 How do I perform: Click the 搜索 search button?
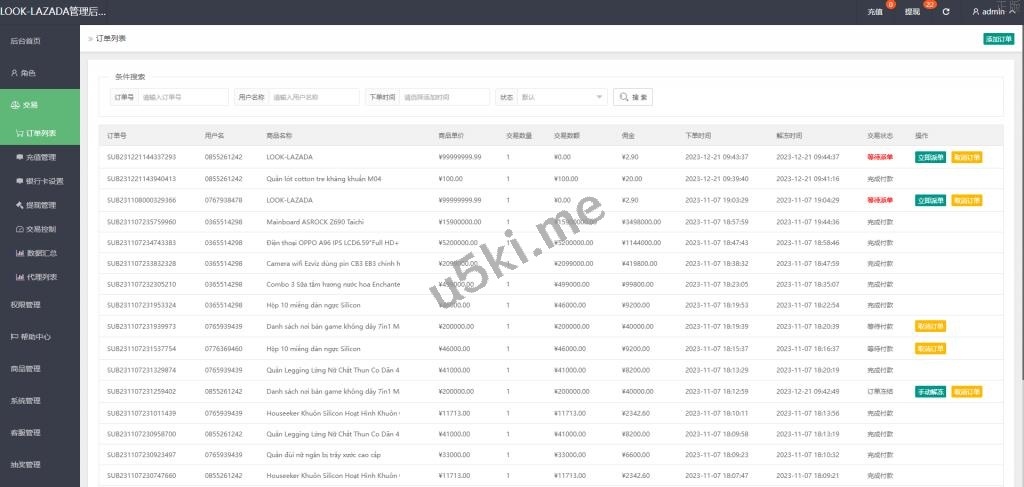point(633,97)
